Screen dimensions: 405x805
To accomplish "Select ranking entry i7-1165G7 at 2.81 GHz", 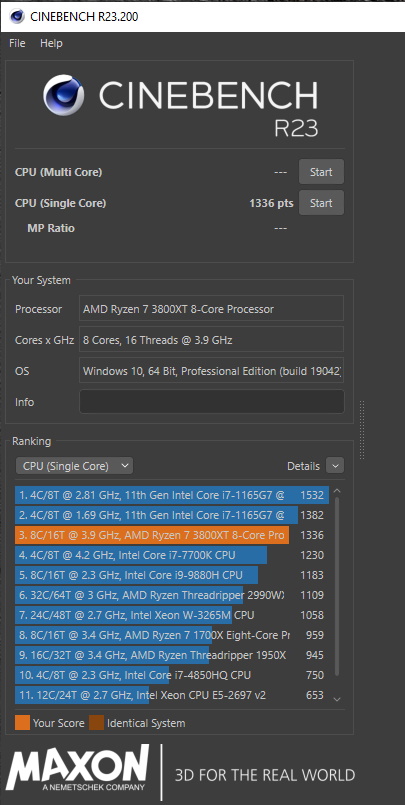I will point(172,495).
